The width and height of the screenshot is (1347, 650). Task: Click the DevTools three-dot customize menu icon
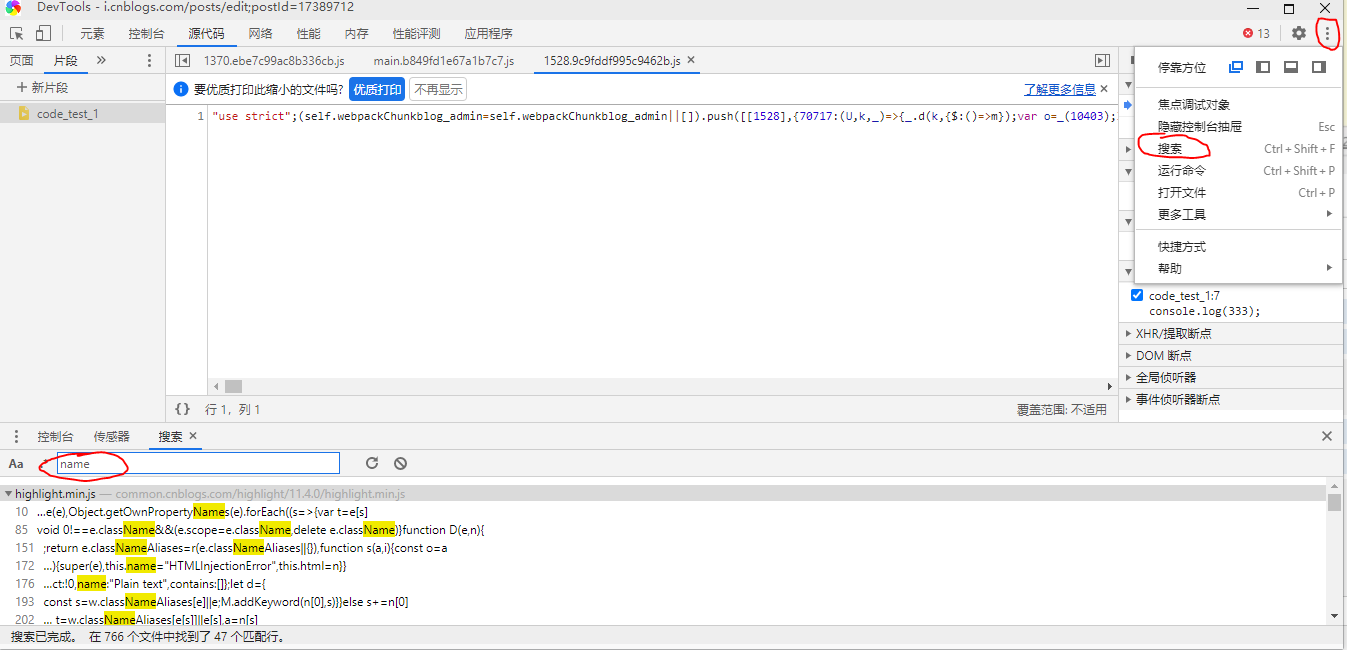[x=1327, y=33]
